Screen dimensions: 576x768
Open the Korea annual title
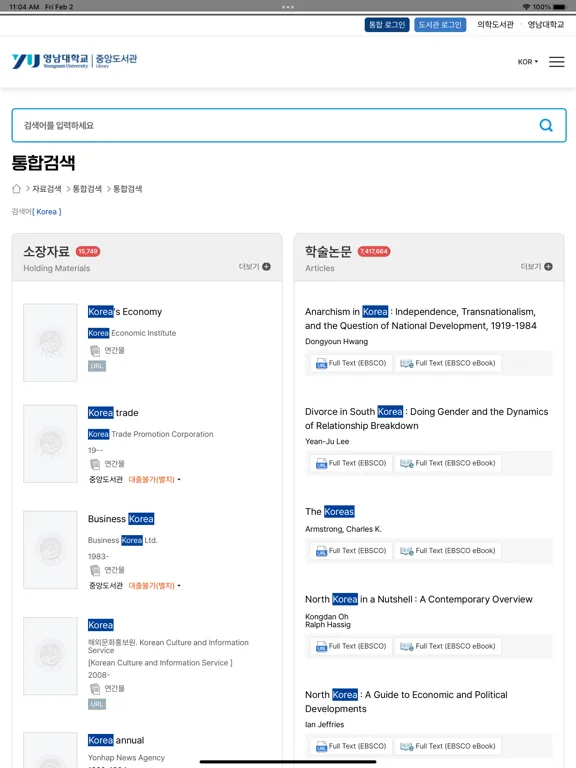pyautogui.click(x=116, y=740)
